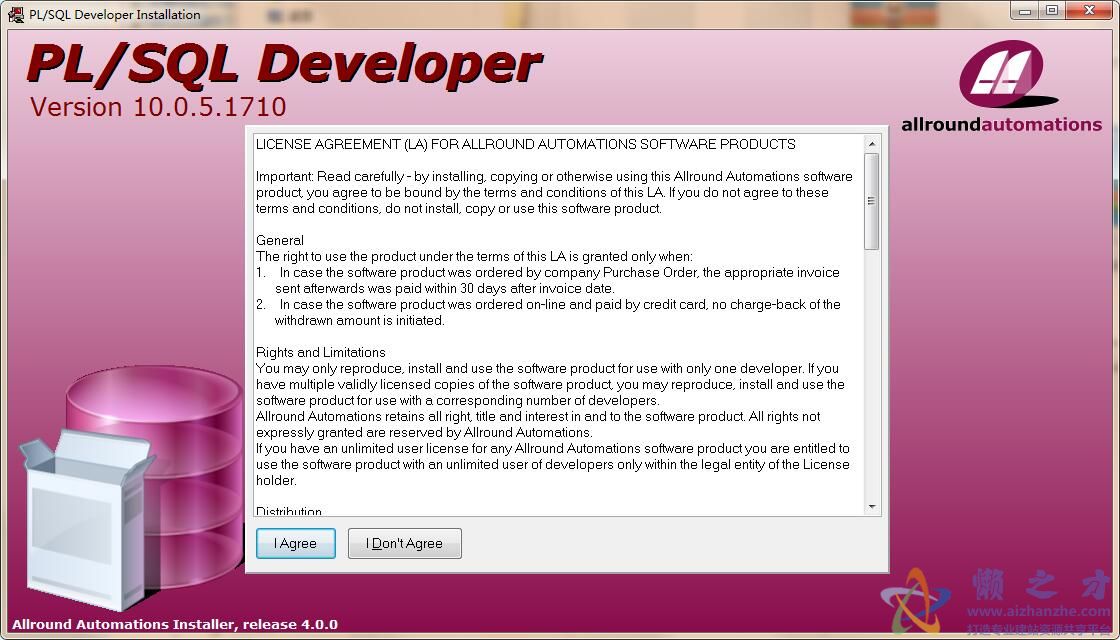The width and height of the screenshot is (1120, 640).
Task: Click the line "withdrawn amount is initiated."
Action: (x=360, y=321)
